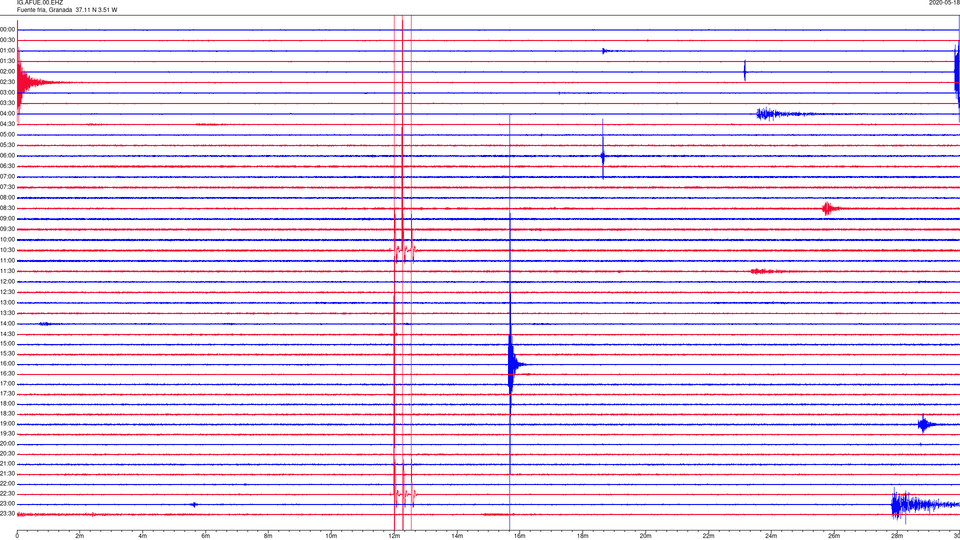Click the 6m tick label on bottom axis

(206, 536)
